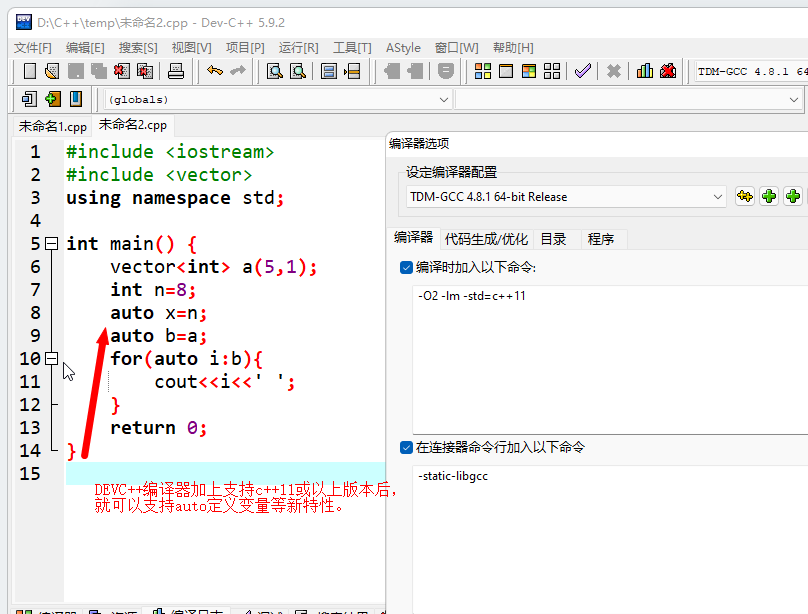Open the 帮助[H] menu
808x614 pixels.
[x=513, y=48]
